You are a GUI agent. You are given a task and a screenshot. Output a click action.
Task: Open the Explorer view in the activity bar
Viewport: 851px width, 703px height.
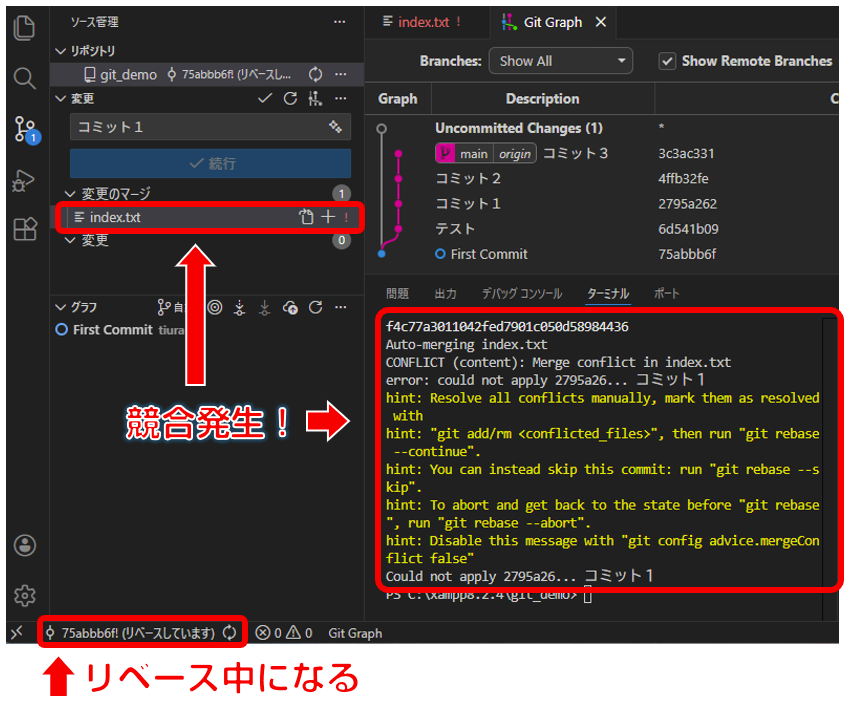click(x=25, y=28)
